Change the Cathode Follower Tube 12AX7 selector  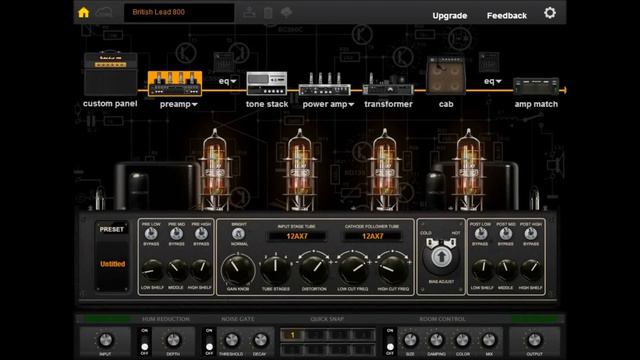372,236
